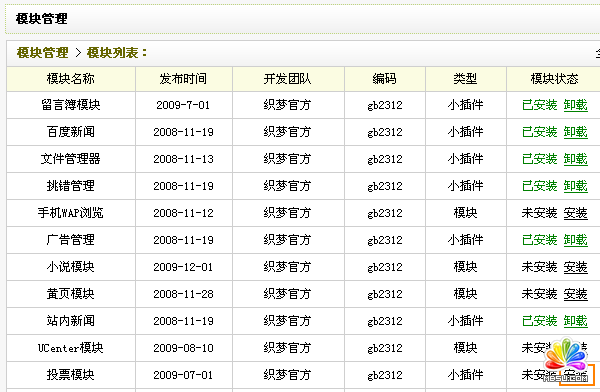Select the 模块名称 column header
Screen dimensions: 600x392
71,79
